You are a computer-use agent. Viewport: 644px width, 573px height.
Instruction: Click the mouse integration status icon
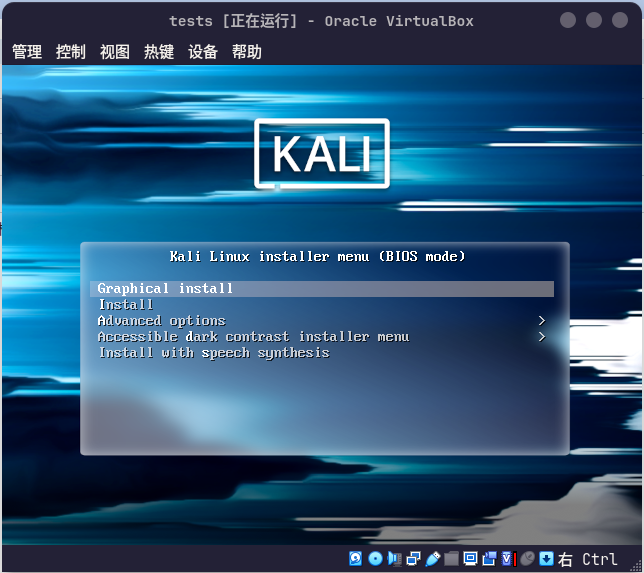click(x=527, y=559)
